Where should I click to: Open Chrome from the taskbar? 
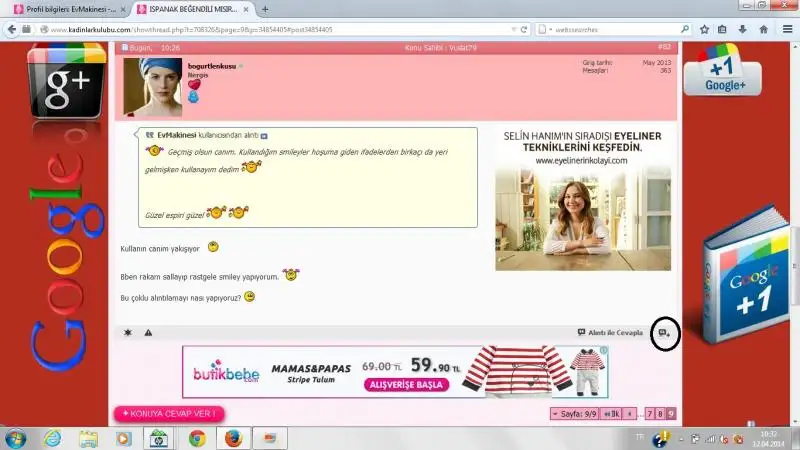(x=197, y=438)
